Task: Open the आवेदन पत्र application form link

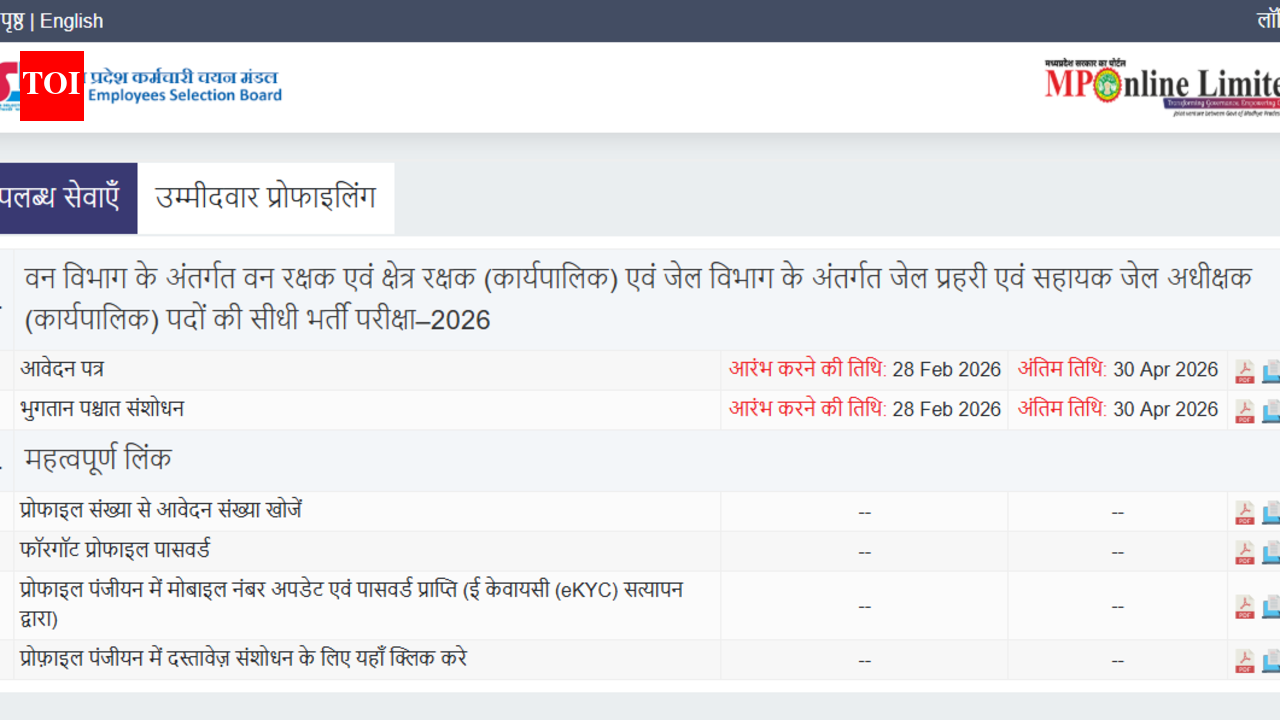Action: [x=62, y=369]
